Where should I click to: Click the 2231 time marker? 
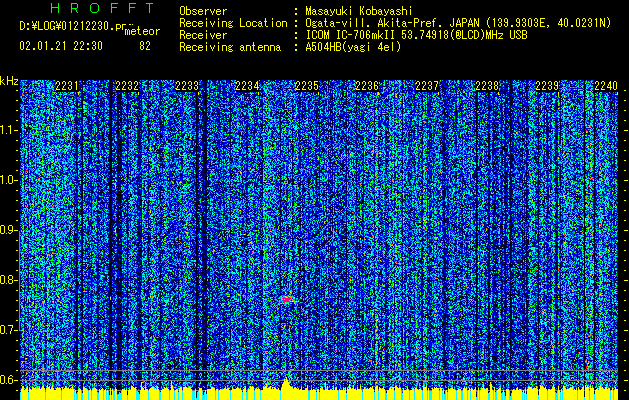point(67,86)
